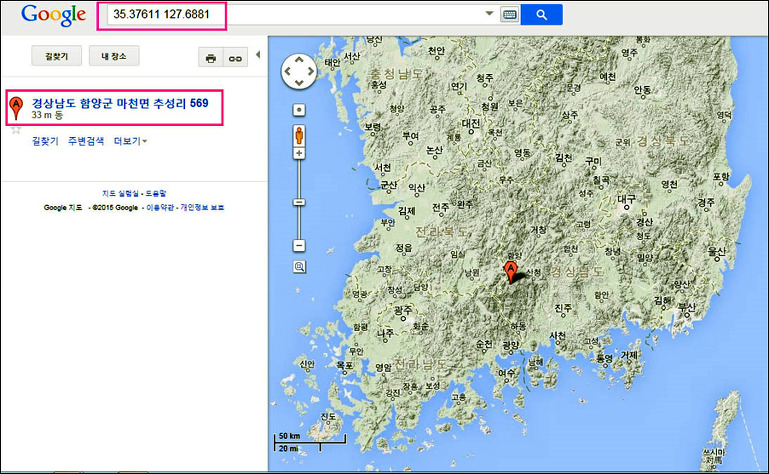Click the 군산 city label on map
The image size is (769, 474).
(389, 185)
